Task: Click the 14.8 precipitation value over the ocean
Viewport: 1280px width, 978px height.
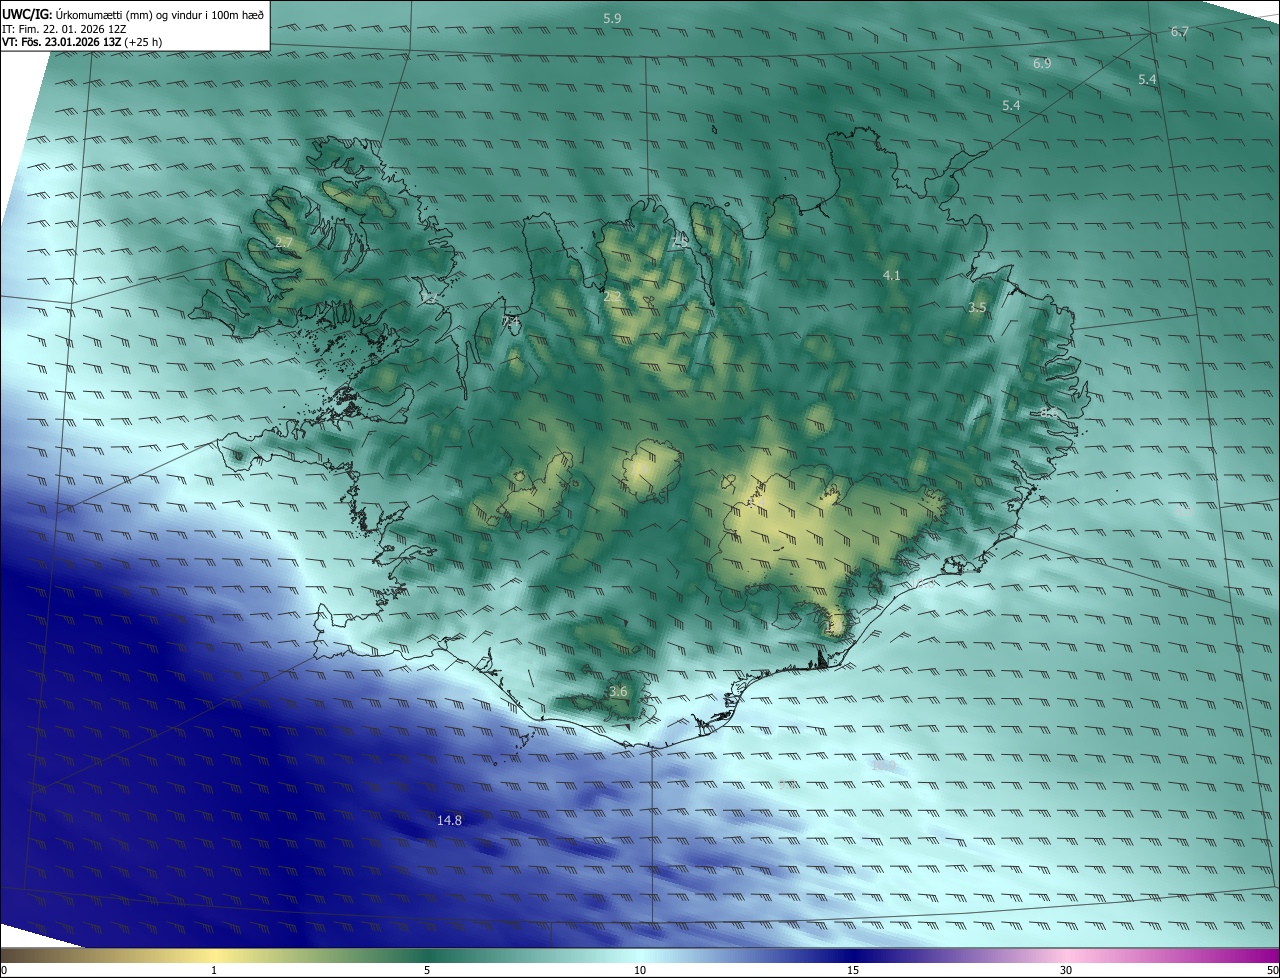Action: (x=449, y=820)
